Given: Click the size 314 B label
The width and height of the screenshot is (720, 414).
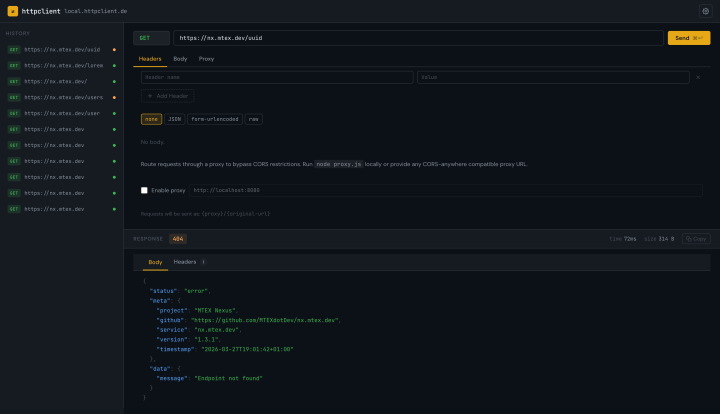Looking at the screenshot, I should (659, 239).
